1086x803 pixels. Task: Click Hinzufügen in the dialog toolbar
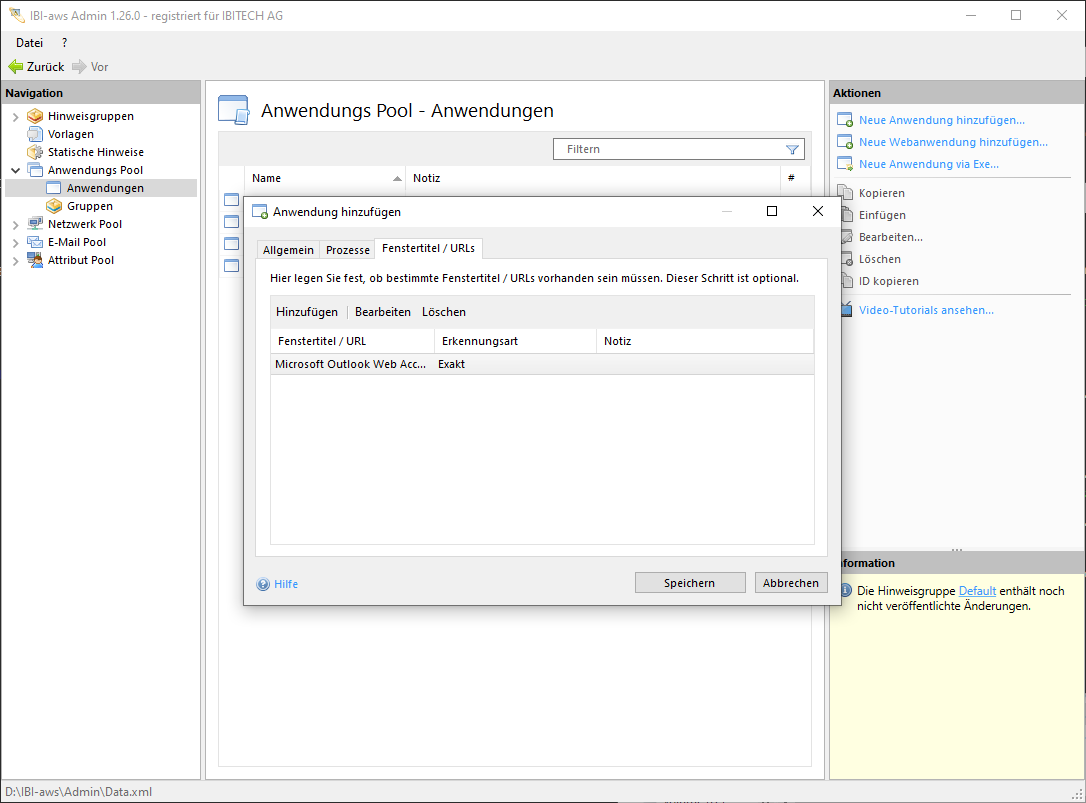[307, 312]
